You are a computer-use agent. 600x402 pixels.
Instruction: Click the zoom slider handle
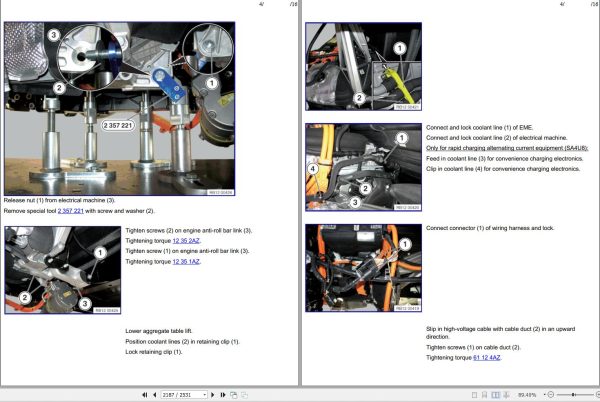(573, 394)
